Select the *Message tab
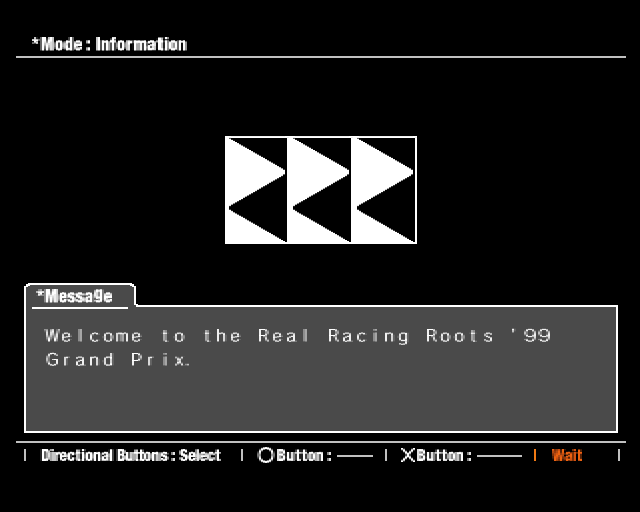Image resolution: width=640 pixels, height=512 pixels. coord(74,296)
